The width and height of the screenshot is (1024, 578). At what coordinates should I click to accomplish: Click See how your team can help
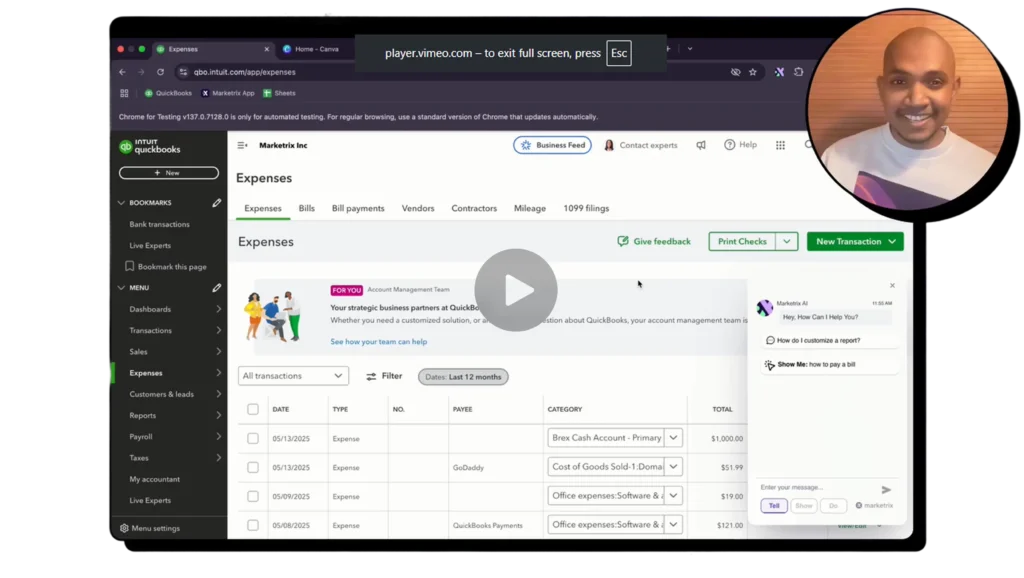379,342
